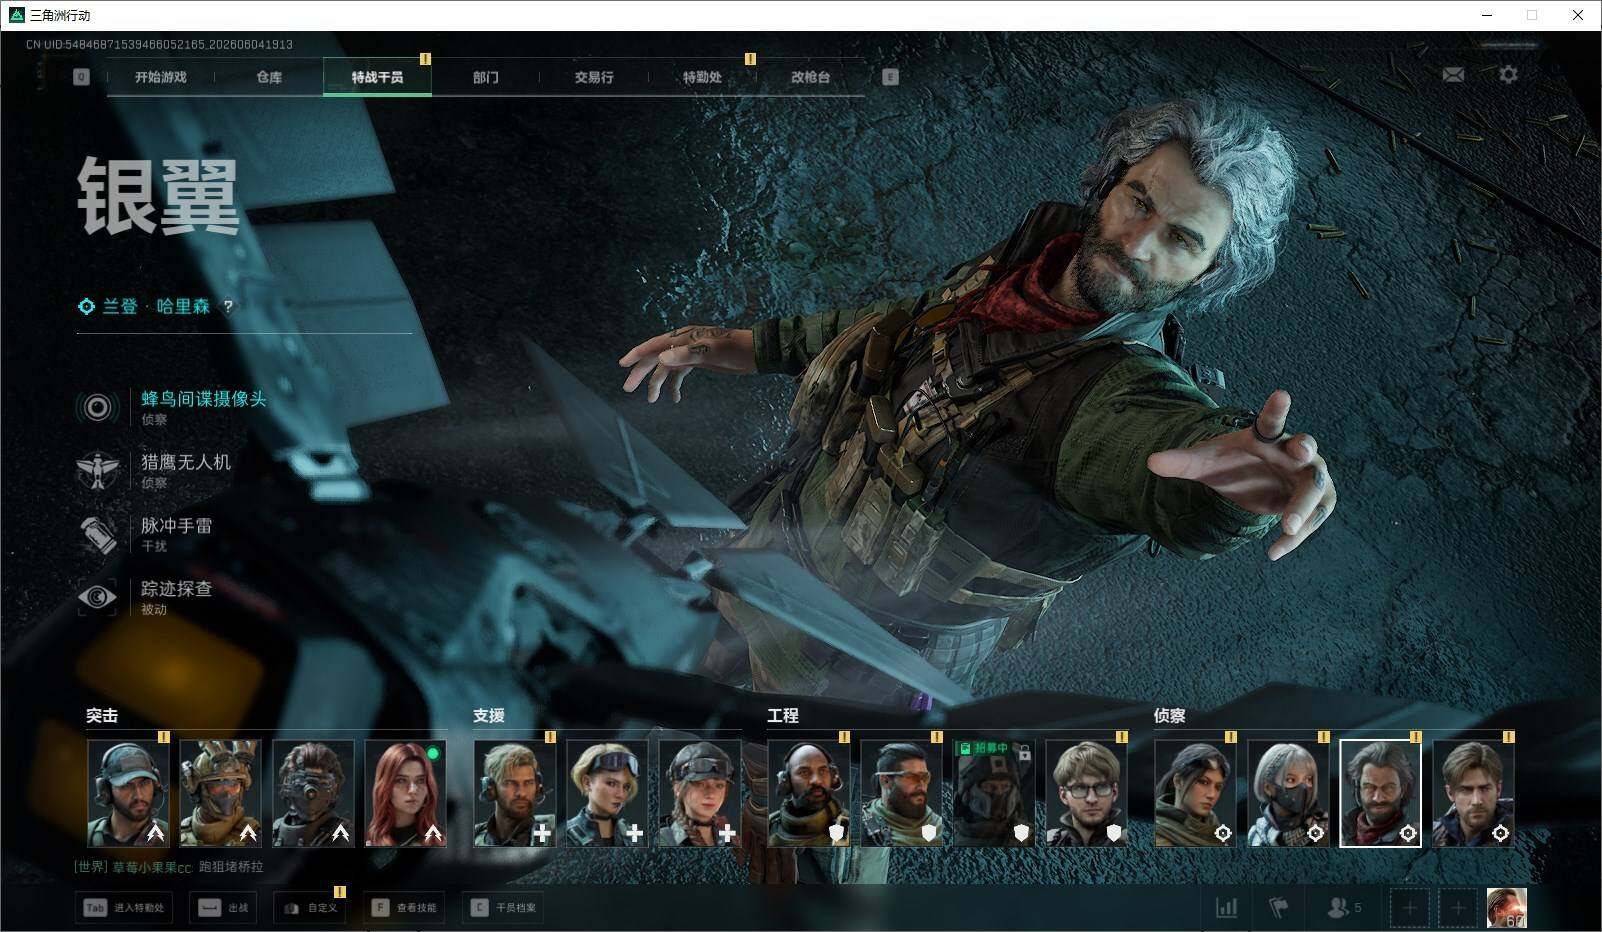Switch to the 开始游戏 tab

coord(161,77)
